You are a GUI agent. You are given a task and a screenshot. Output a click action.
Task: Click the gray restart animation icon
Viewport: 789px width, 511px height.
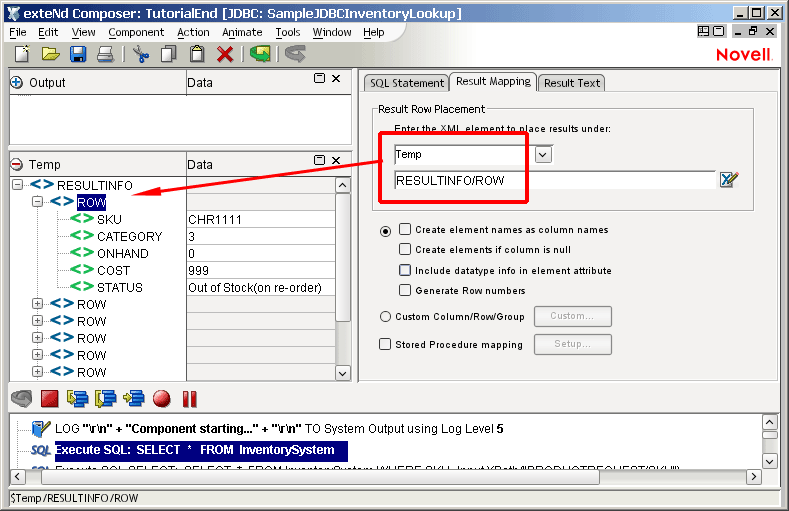pyautogui.click(x=22, y=399)
